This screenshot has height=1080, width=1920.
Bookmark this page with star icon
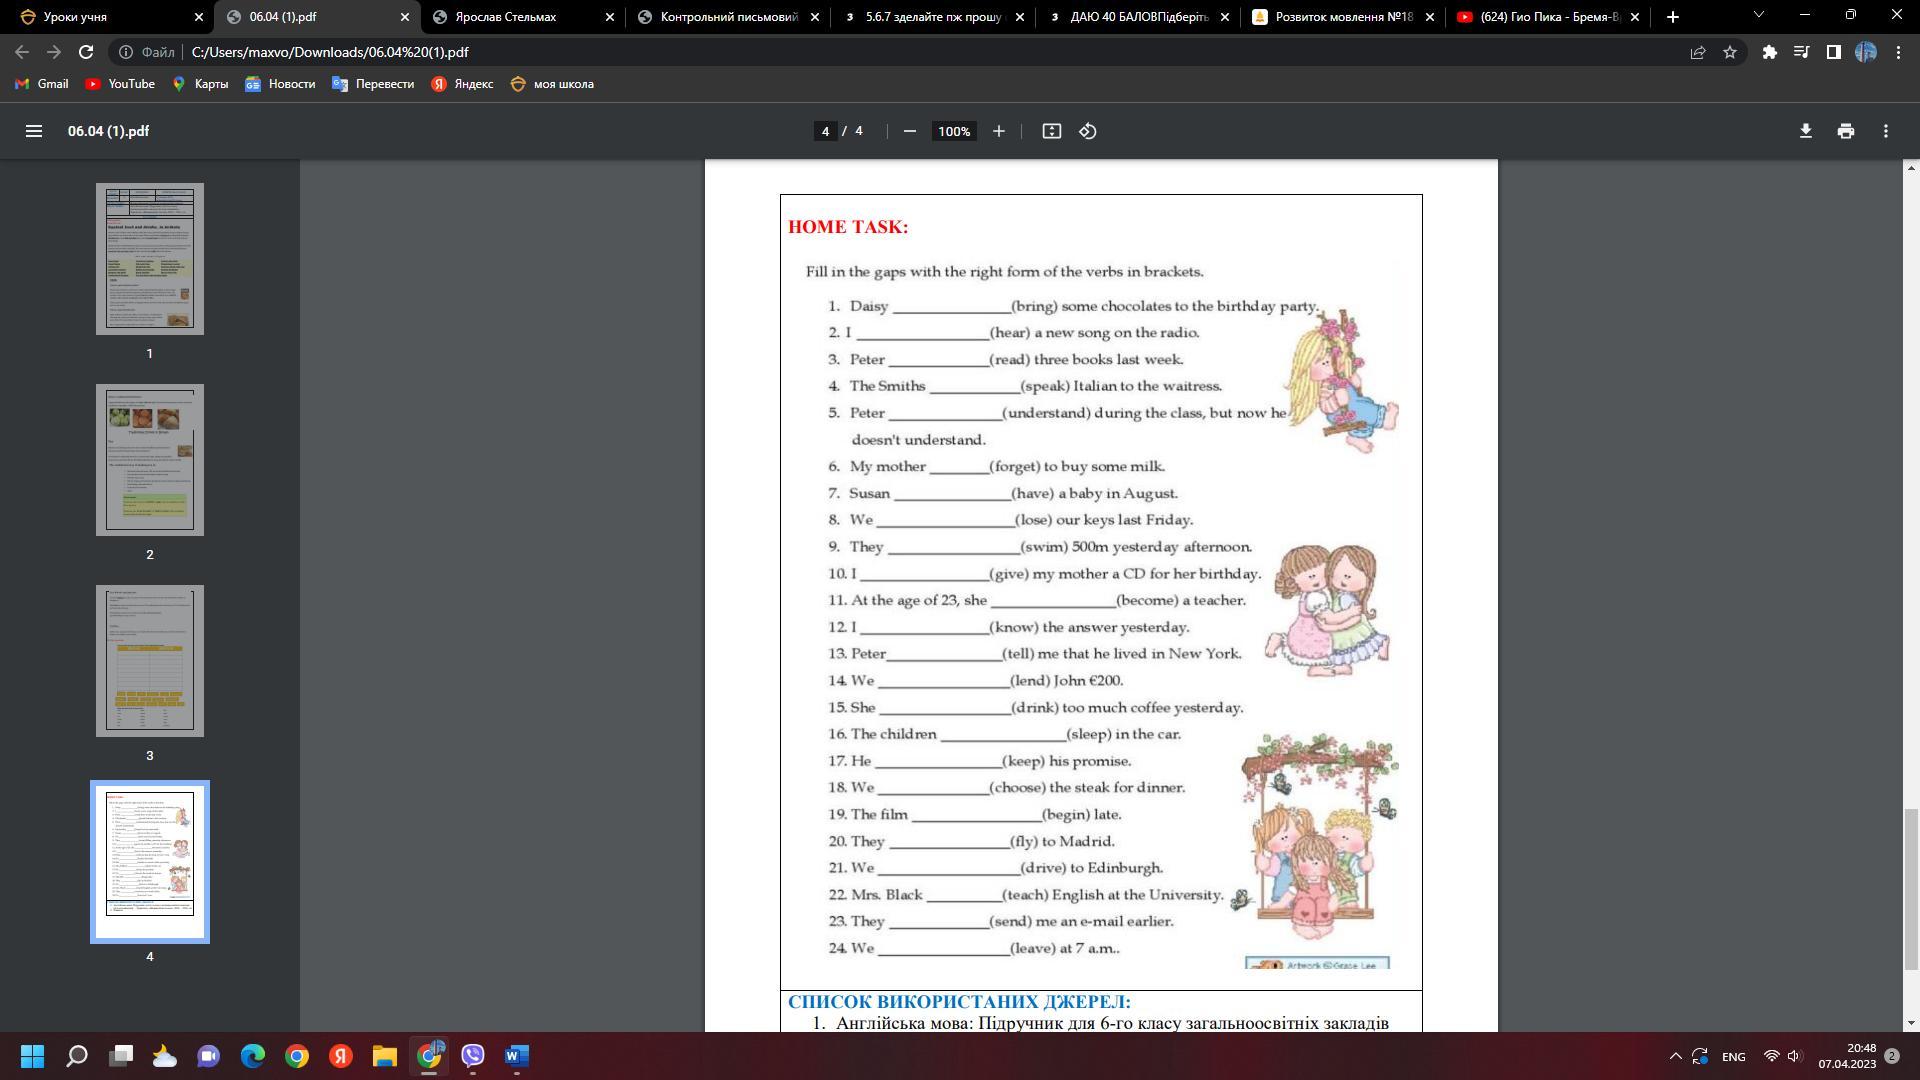coord(1730,52)
